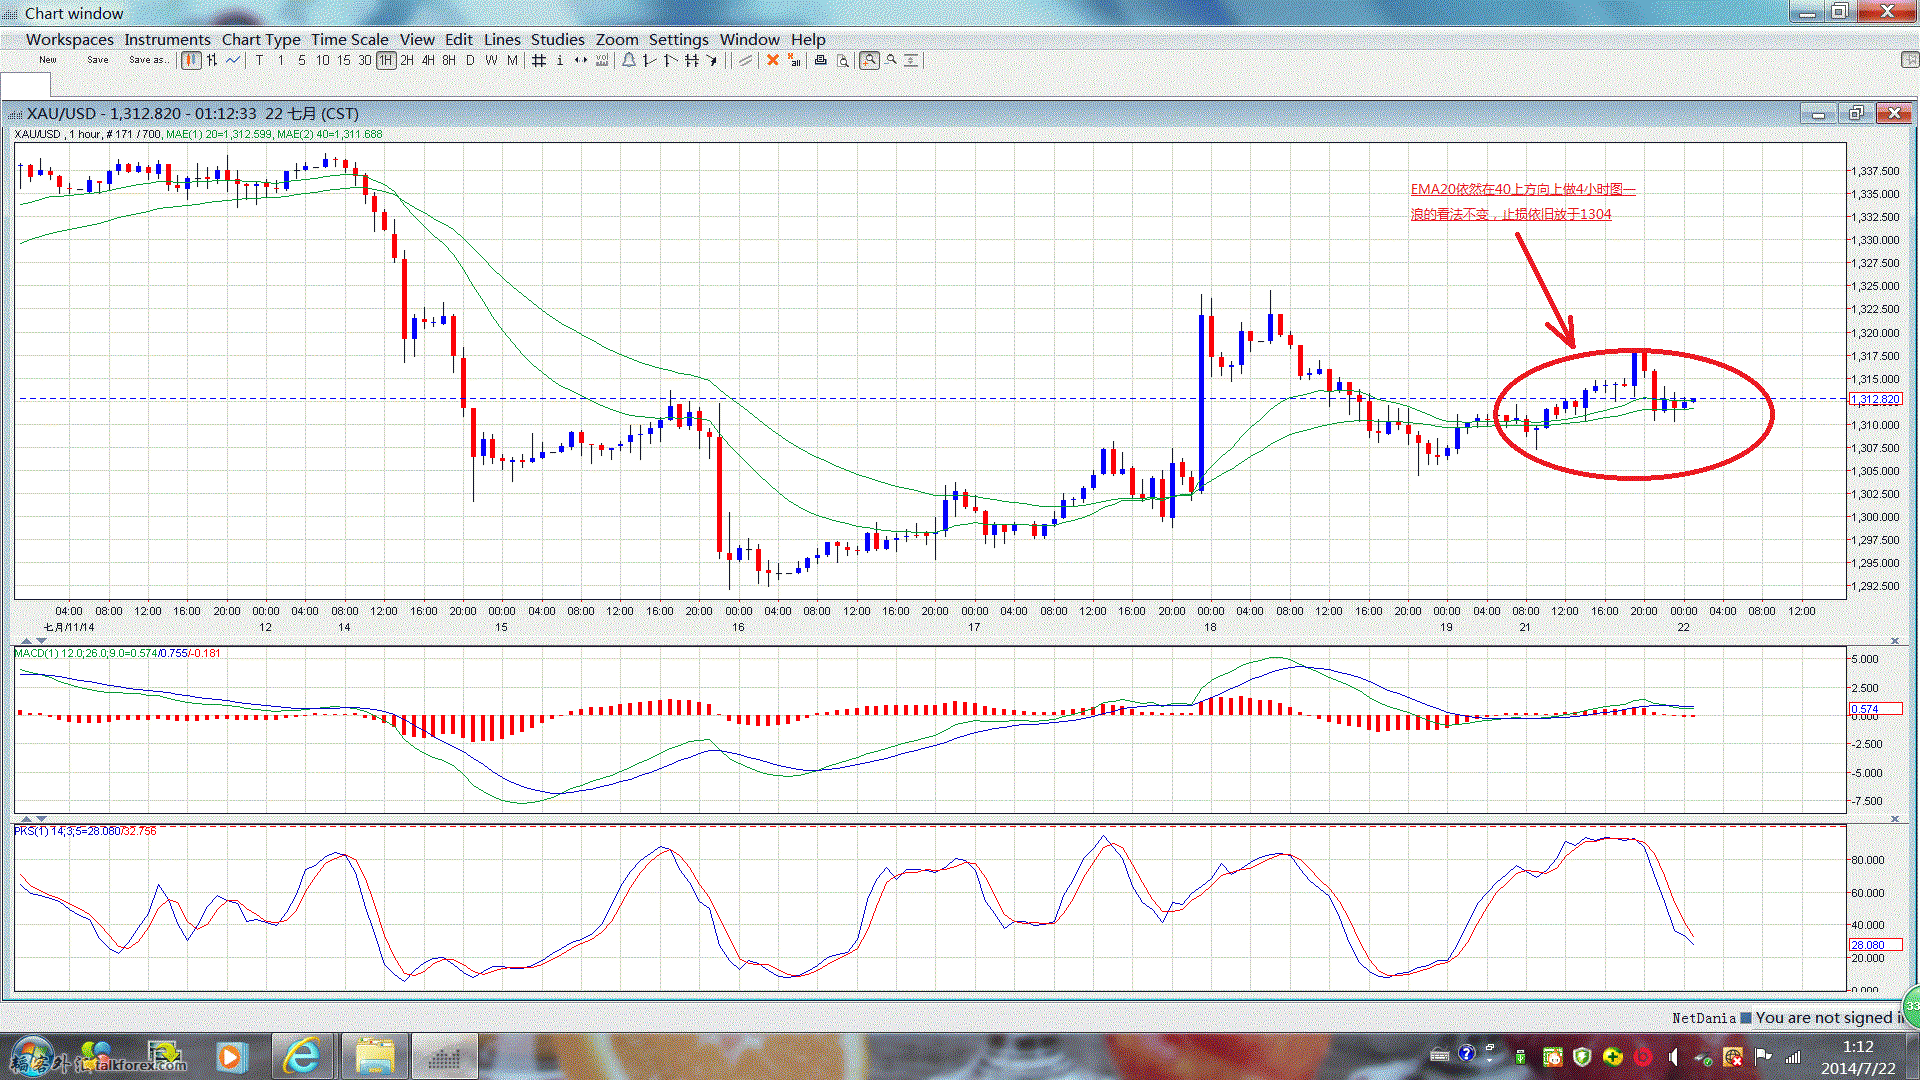Select the line chart type icon

[x=233, y=60]
